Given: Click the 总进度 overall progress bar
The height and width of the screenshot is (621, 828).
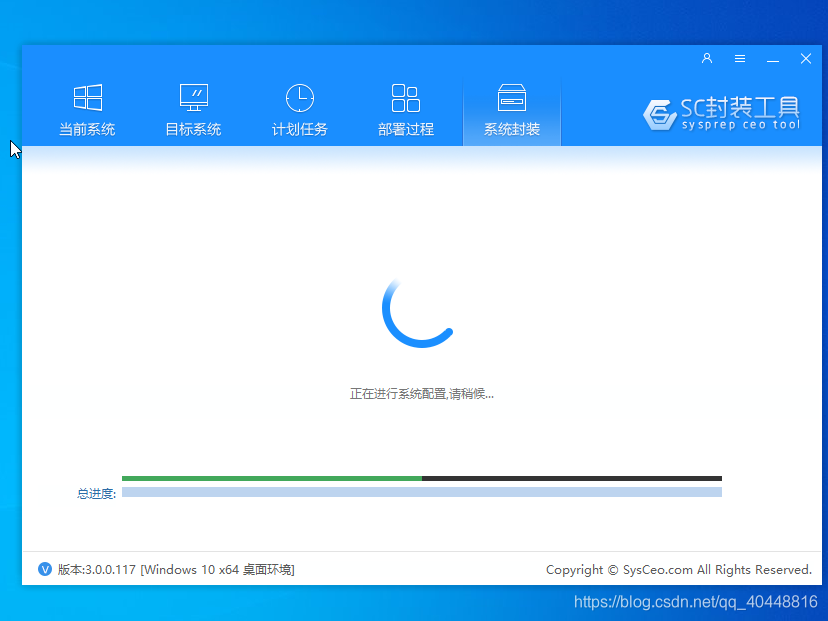Looking at the screenshot, I should coord(421,492).
